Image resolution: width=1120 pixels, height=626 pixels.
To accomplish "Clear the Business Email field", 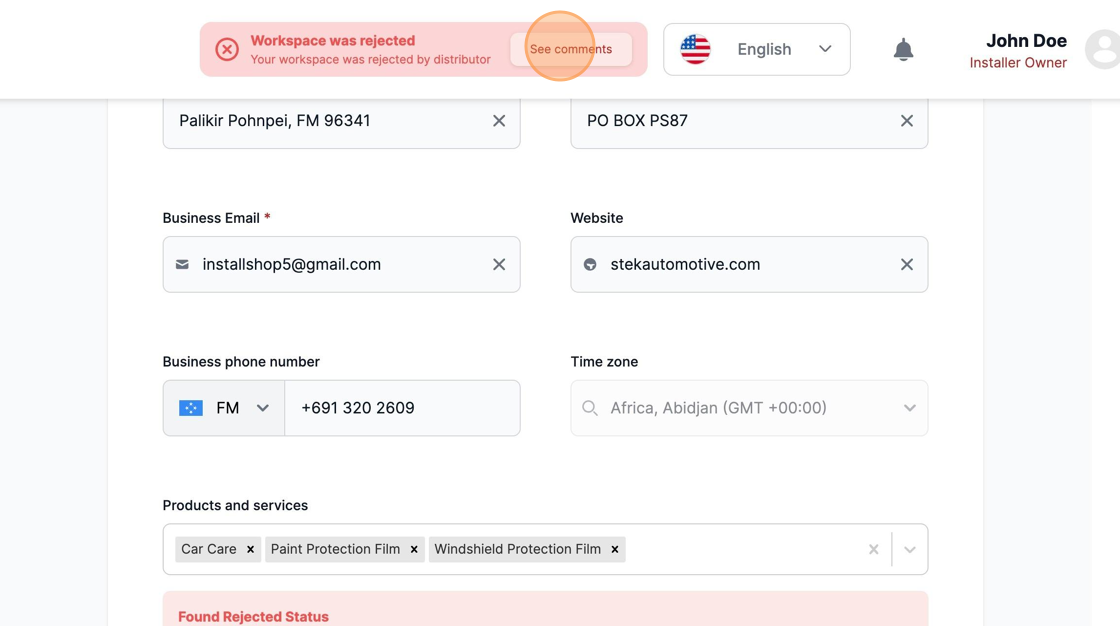I will tap(499, 265).
